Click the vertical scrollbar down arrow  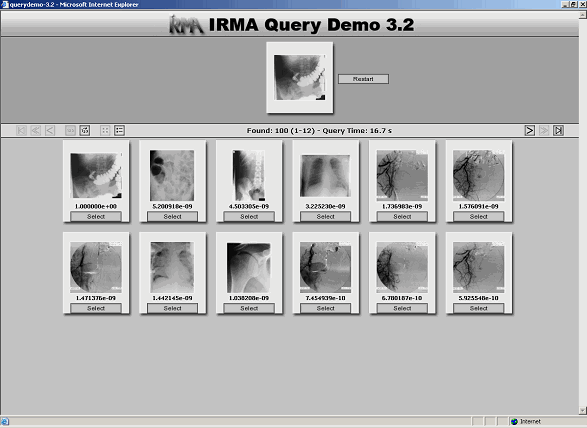[583, 410]
